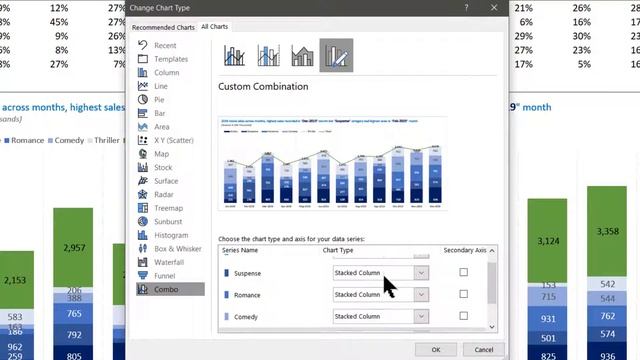The width and height of the screenshot is (640, 360).
Task: Select 30% cell in background worksheet
Action: click(x=581, y=36)
